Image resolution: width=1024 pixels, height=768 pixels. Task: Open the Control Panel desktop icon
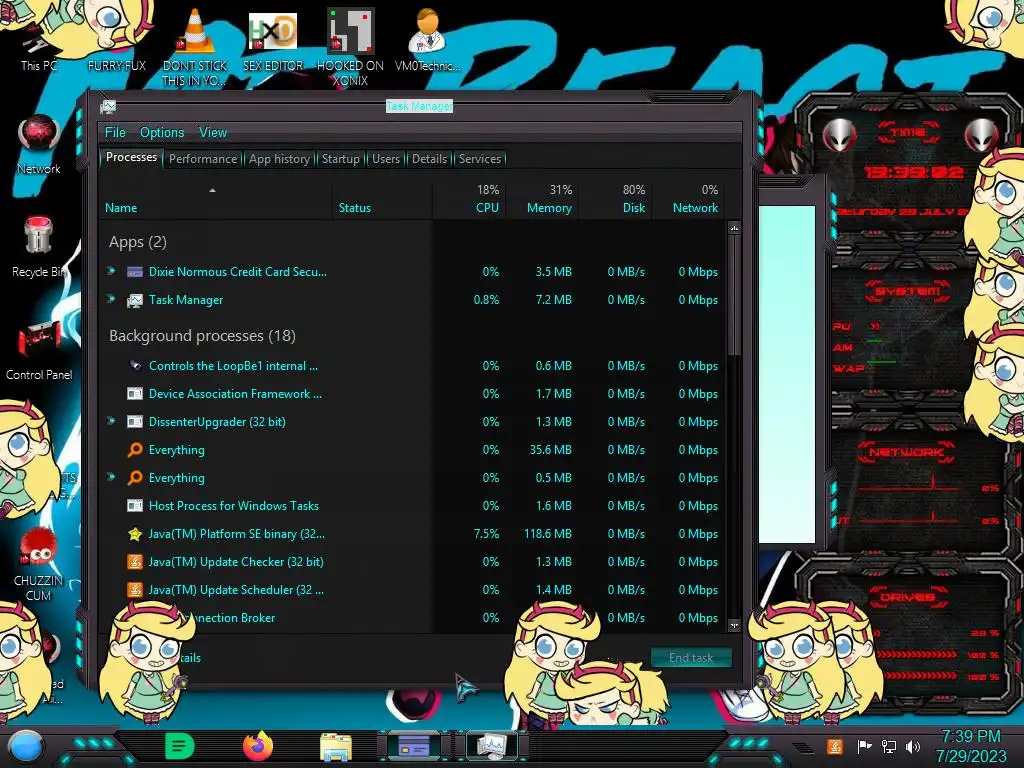pyautogui.click(x=39, y=350)
